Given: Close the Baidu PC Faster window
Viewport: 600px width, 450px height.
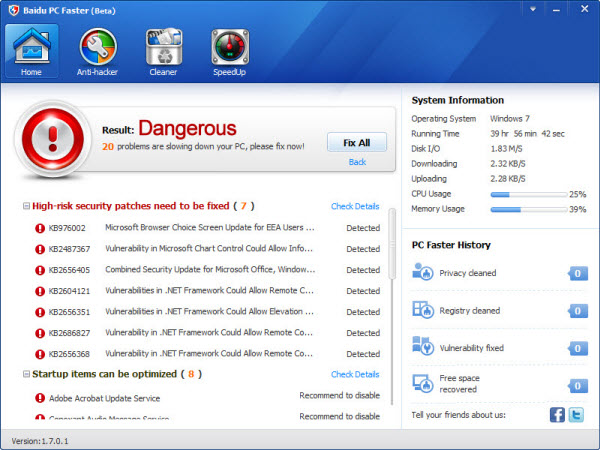Looking at the screenshot, I should click(584, 9).
